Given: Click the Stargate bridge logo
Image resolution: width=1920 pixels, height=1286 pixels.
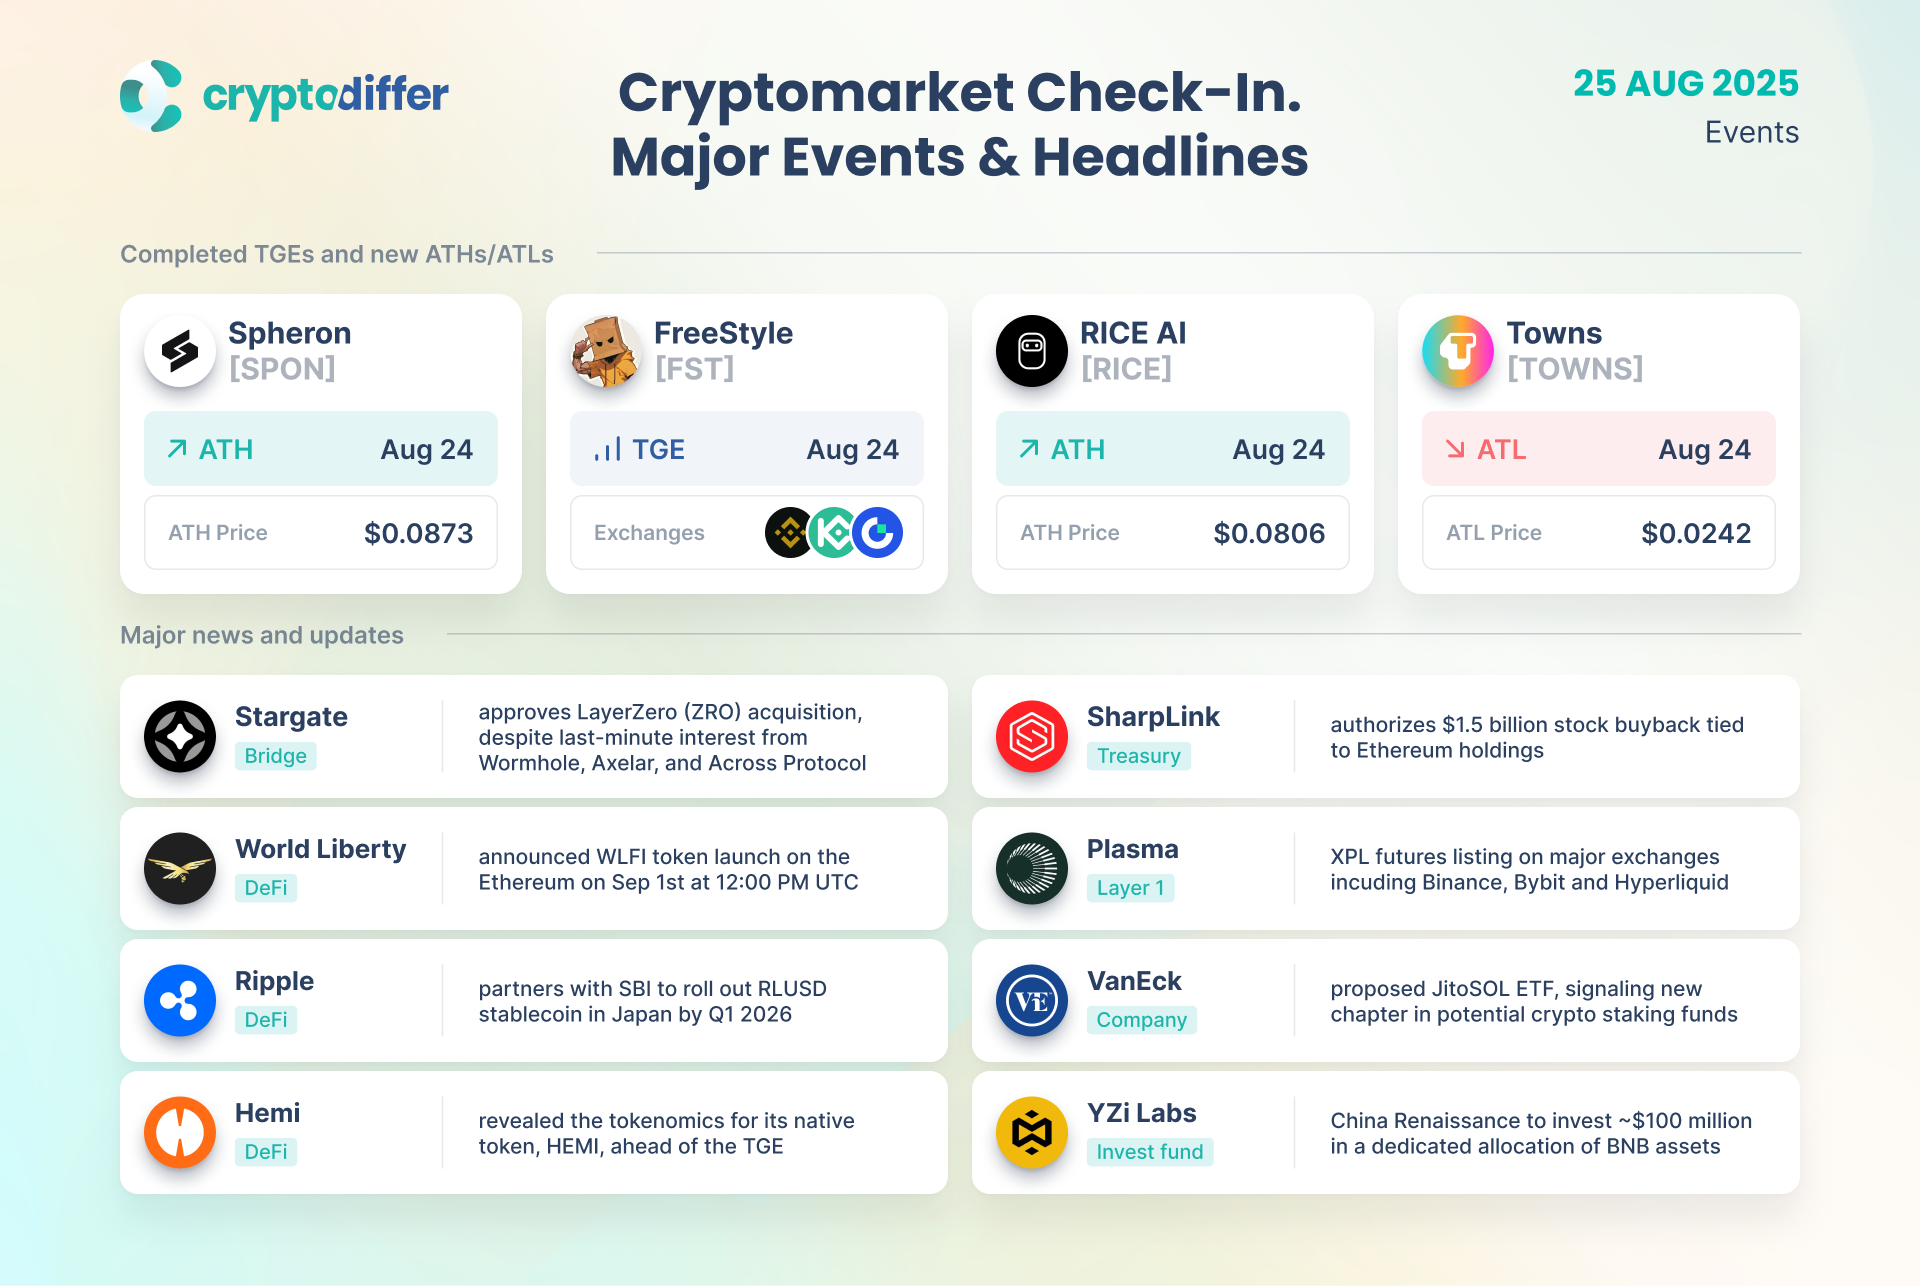Looking at the screenshot, I should (x=180, y=737).
